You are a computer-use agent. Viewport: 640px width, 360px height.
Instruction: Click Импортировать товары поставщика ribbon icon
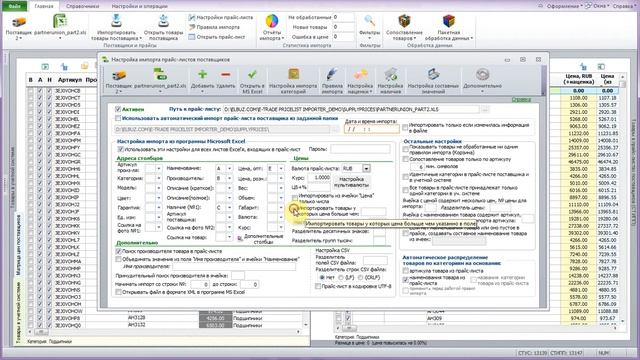coord(116,21)
